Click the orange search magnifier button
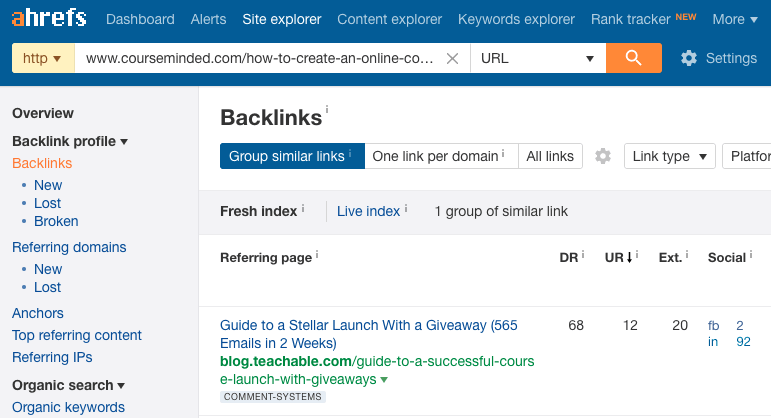The image size is (771, 418). pyautogui.click(x=633, y=58)
